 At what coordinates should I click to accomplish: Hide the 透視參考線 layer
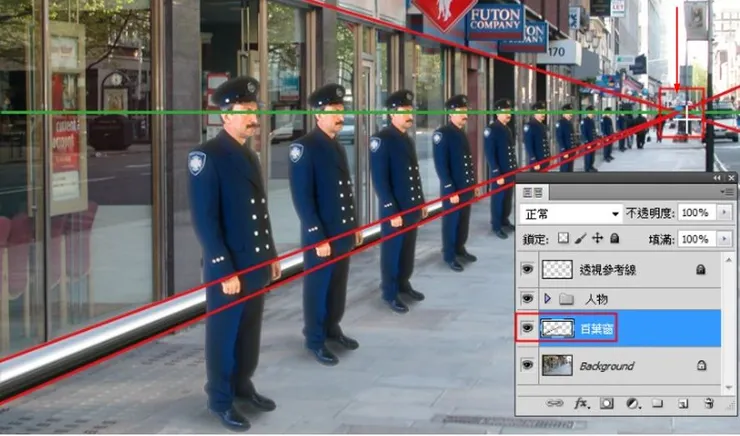(x=527, y=269)
